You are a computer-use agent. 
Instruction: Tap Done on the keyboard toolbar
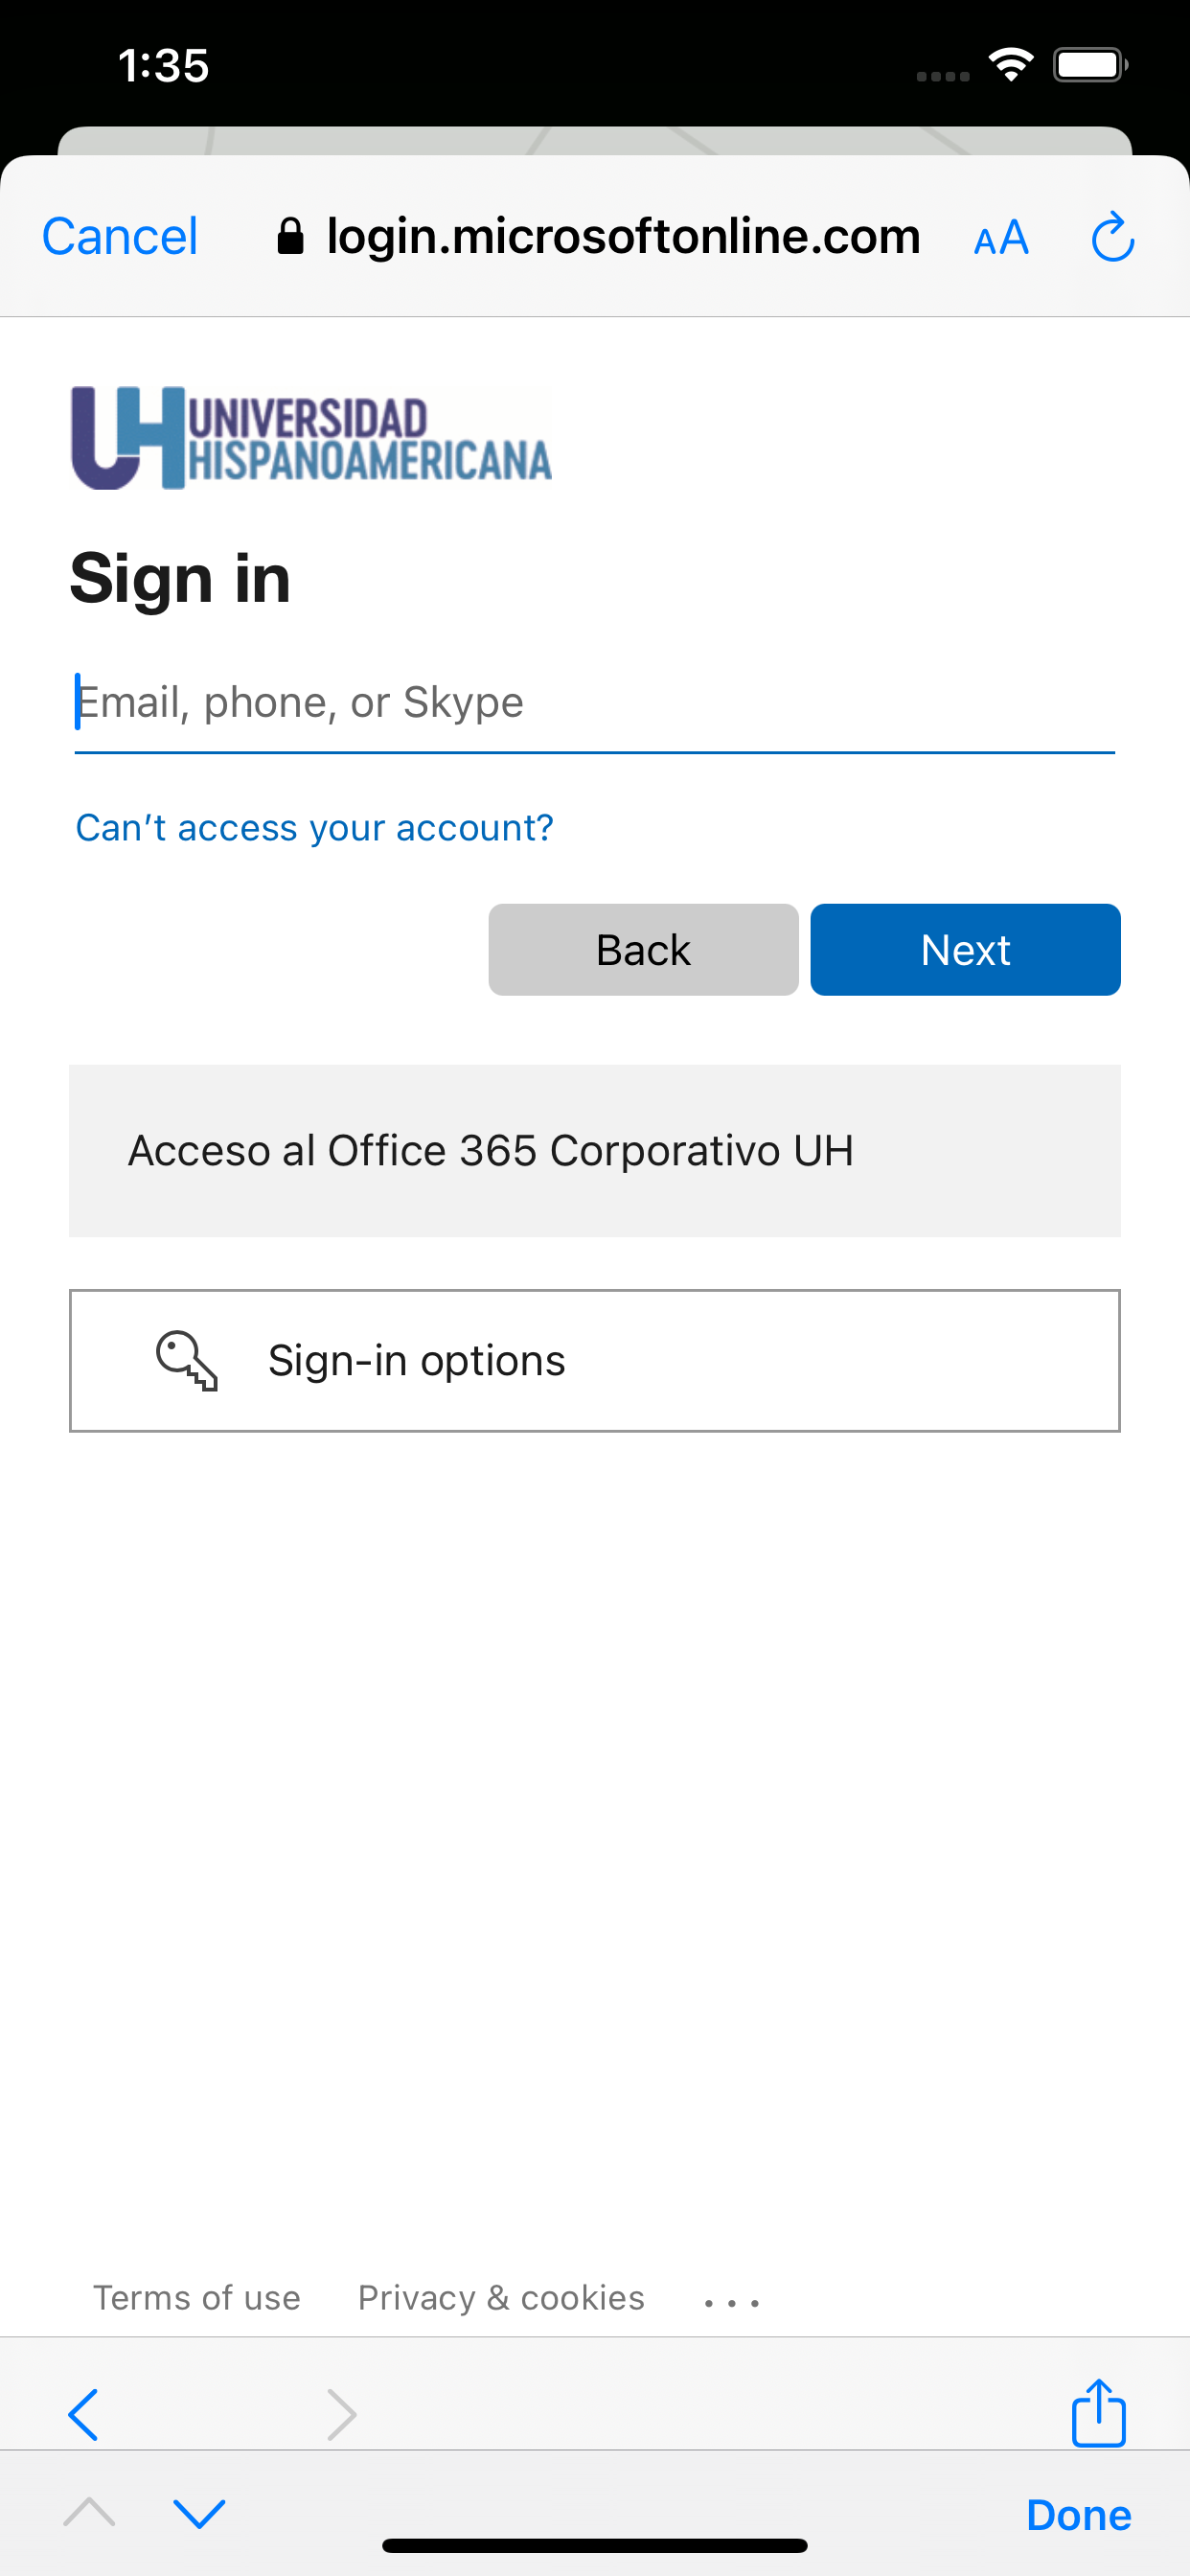pyautogui.click(x=1078, y=2514)
